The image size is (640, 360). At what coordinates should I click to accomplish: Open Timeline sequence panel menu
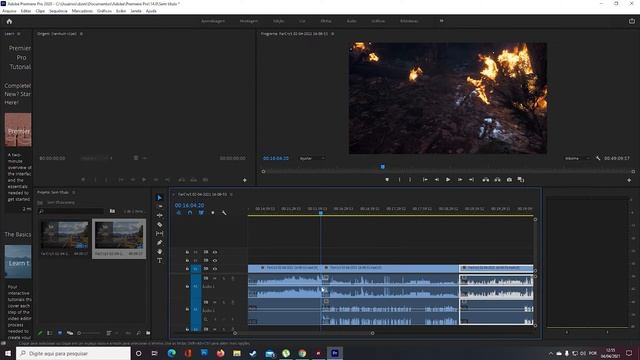coord(231,194)
